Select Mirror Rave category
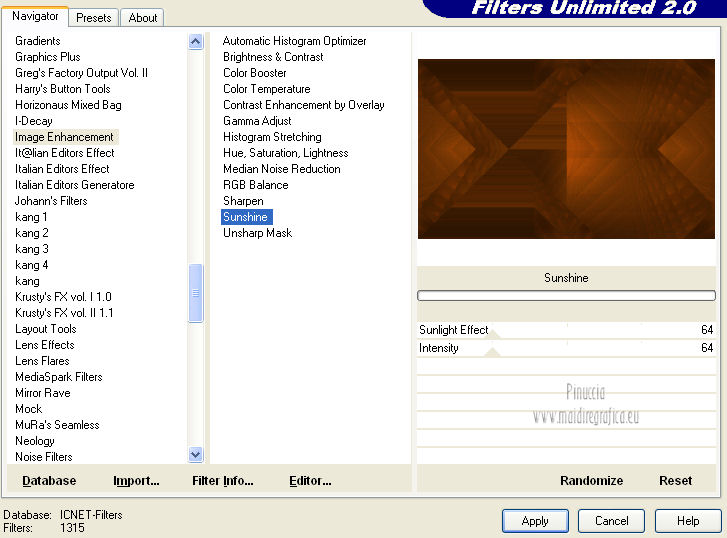Screen dimensions: 727x538 tap(43, 393)
